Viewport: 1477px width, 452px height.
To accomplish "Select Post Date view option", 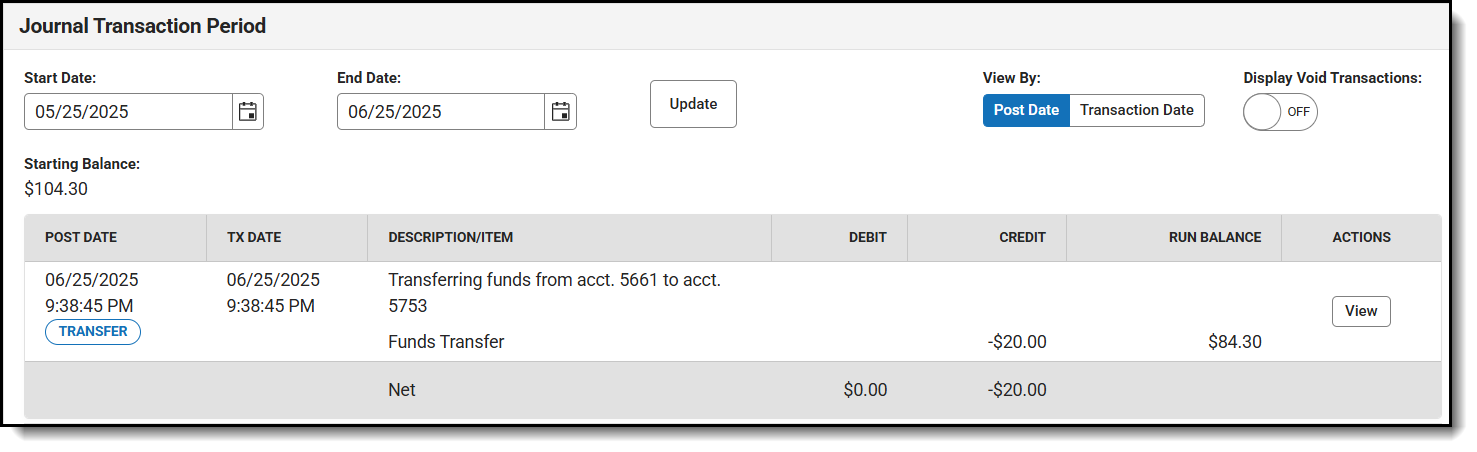I will pos(1026,110).
